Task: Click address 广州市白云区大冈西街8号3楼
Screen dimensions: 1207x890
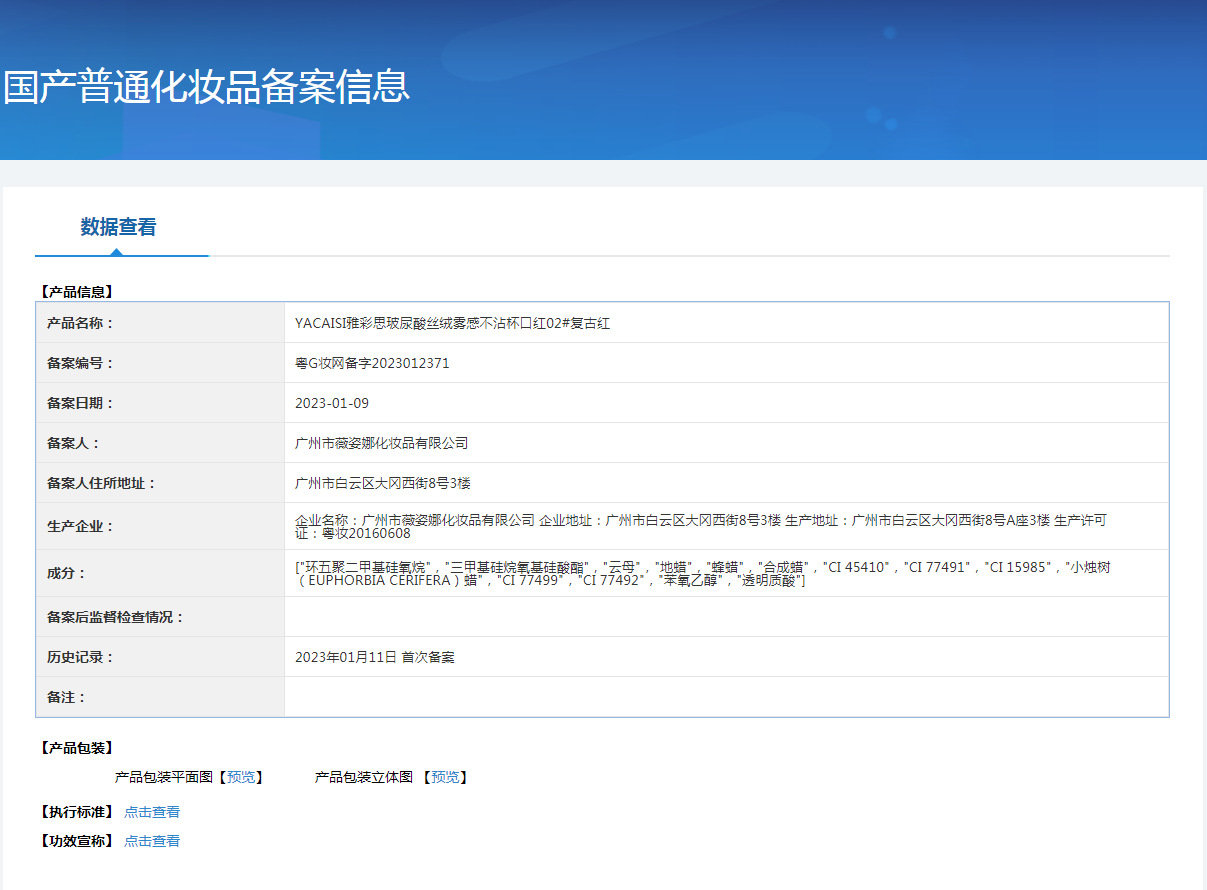Action: click(x=382, y=483)
